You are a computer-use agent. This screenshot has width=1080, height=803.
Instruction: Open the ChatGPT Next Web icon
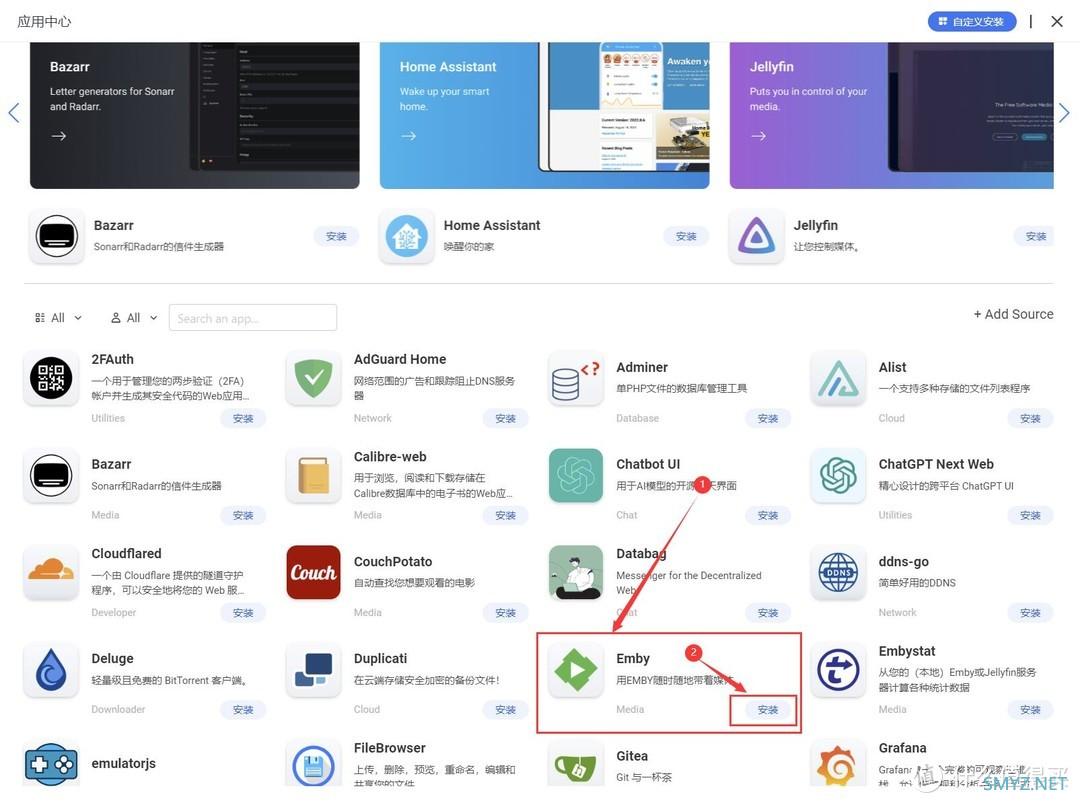tap(838, 475)
